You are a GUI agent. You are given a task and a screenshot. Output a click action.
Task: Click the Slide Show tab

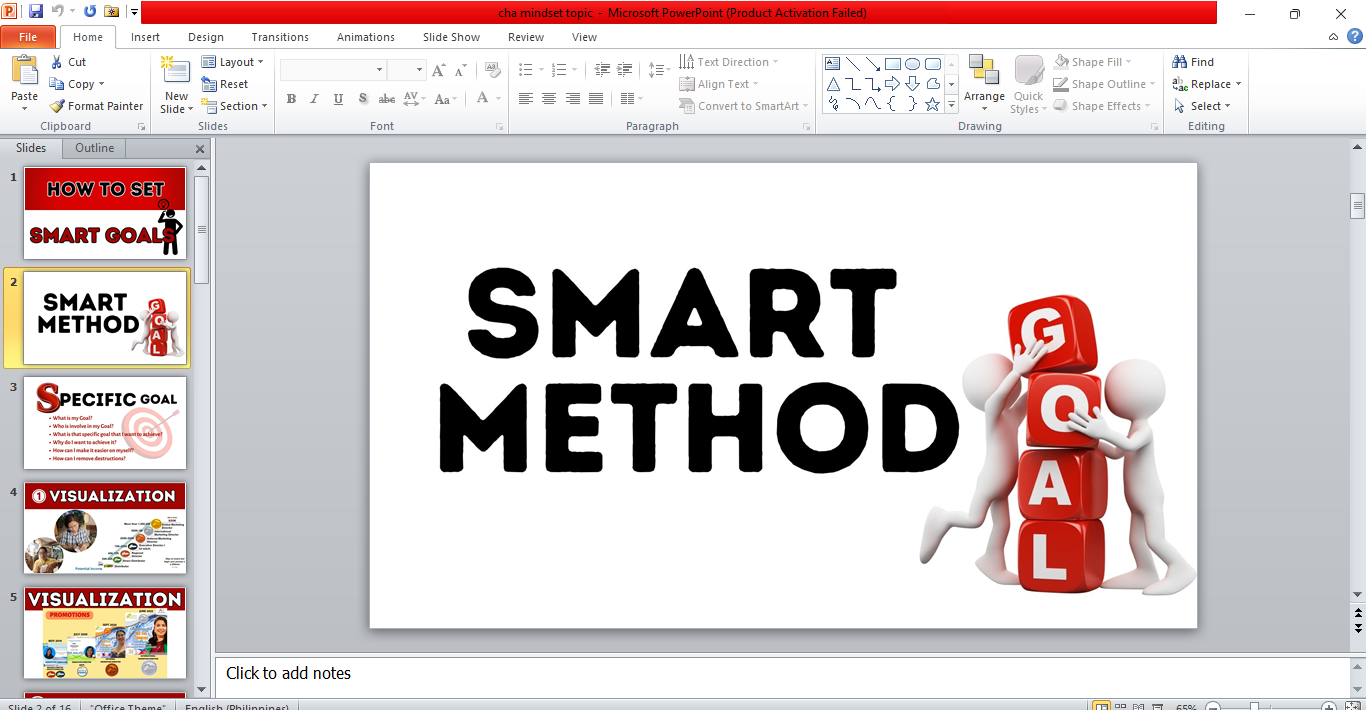[x=451, y=37]
